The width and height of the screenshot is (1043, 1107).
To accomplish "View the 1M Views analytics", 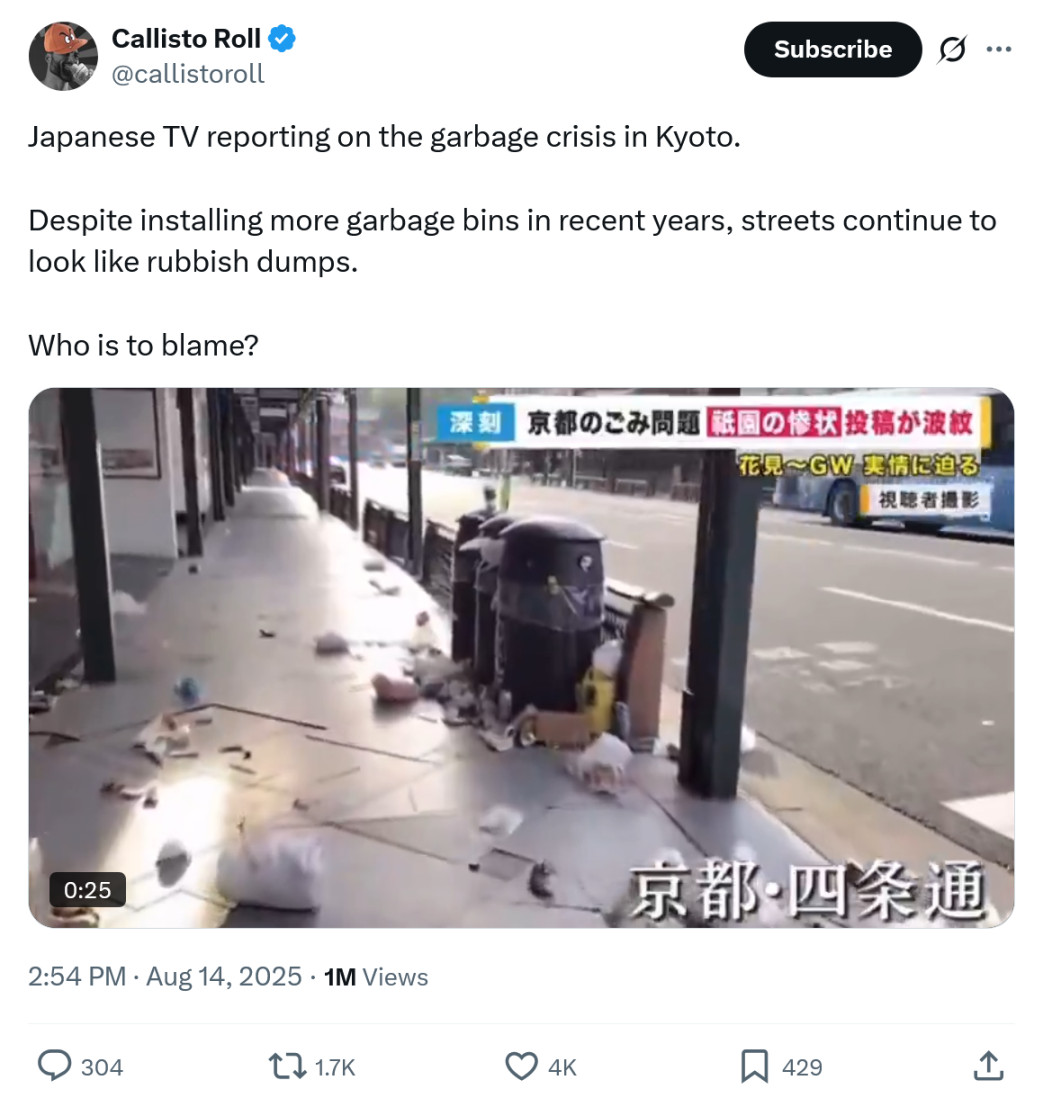I will 376,977.
